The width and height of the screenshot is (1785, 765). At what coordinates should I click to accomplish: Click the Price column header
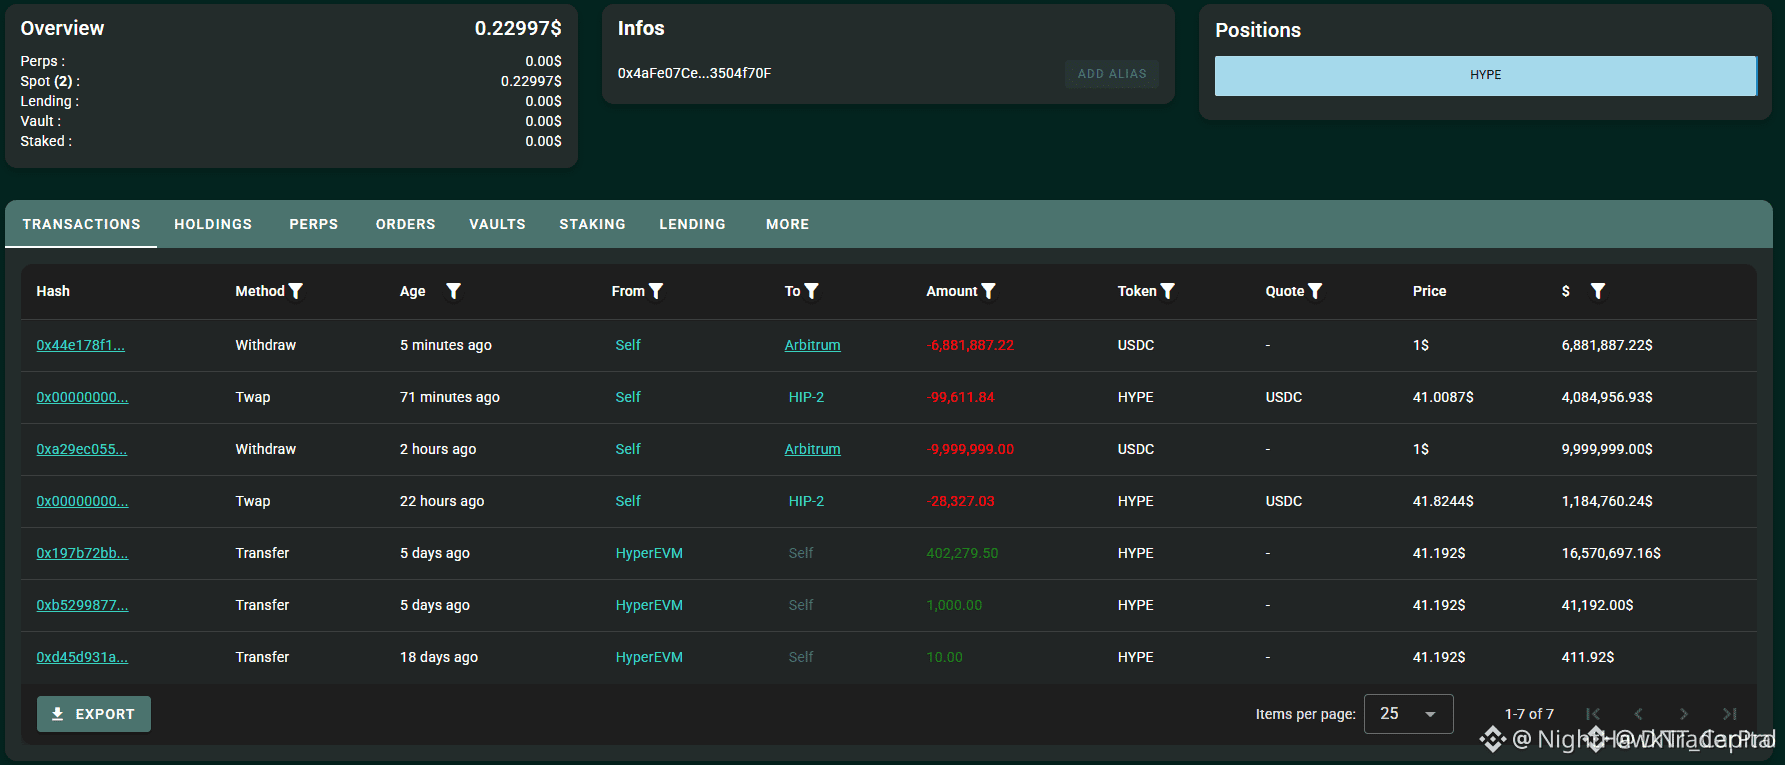(x=1429, y=291)
